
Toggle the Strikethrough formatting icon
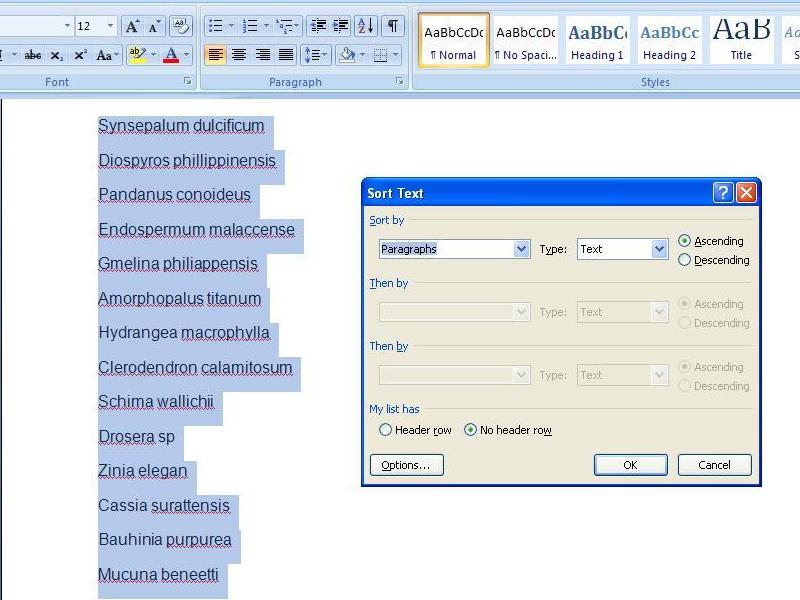(32, 55)
